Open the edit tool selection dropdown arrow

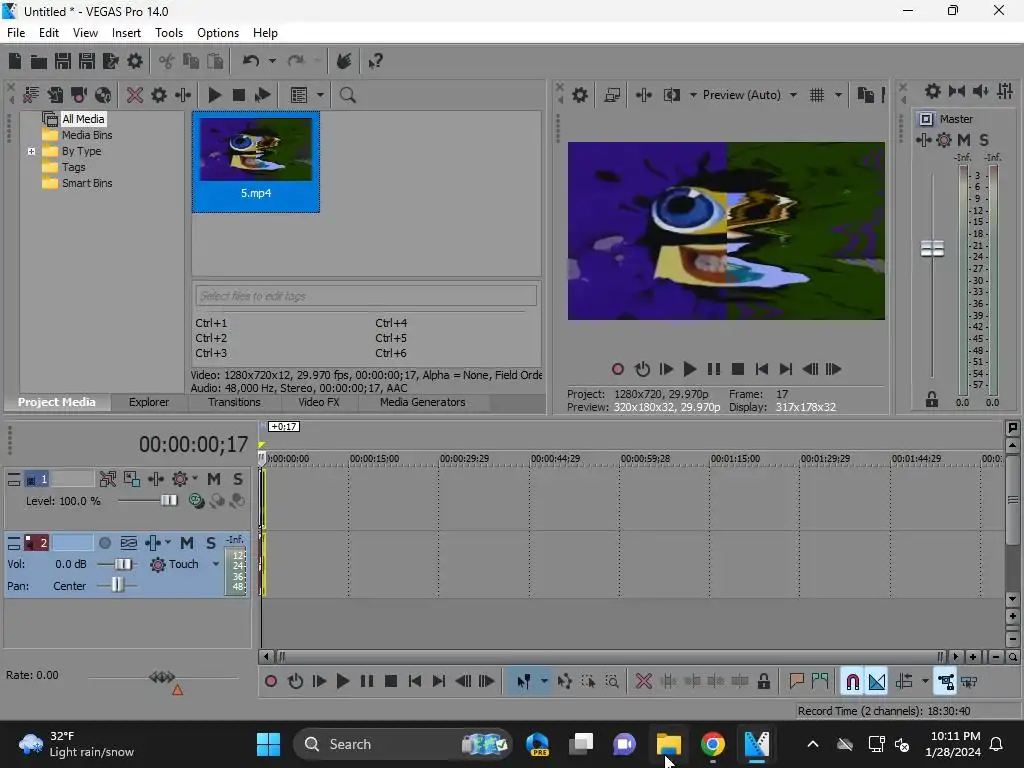544,682
